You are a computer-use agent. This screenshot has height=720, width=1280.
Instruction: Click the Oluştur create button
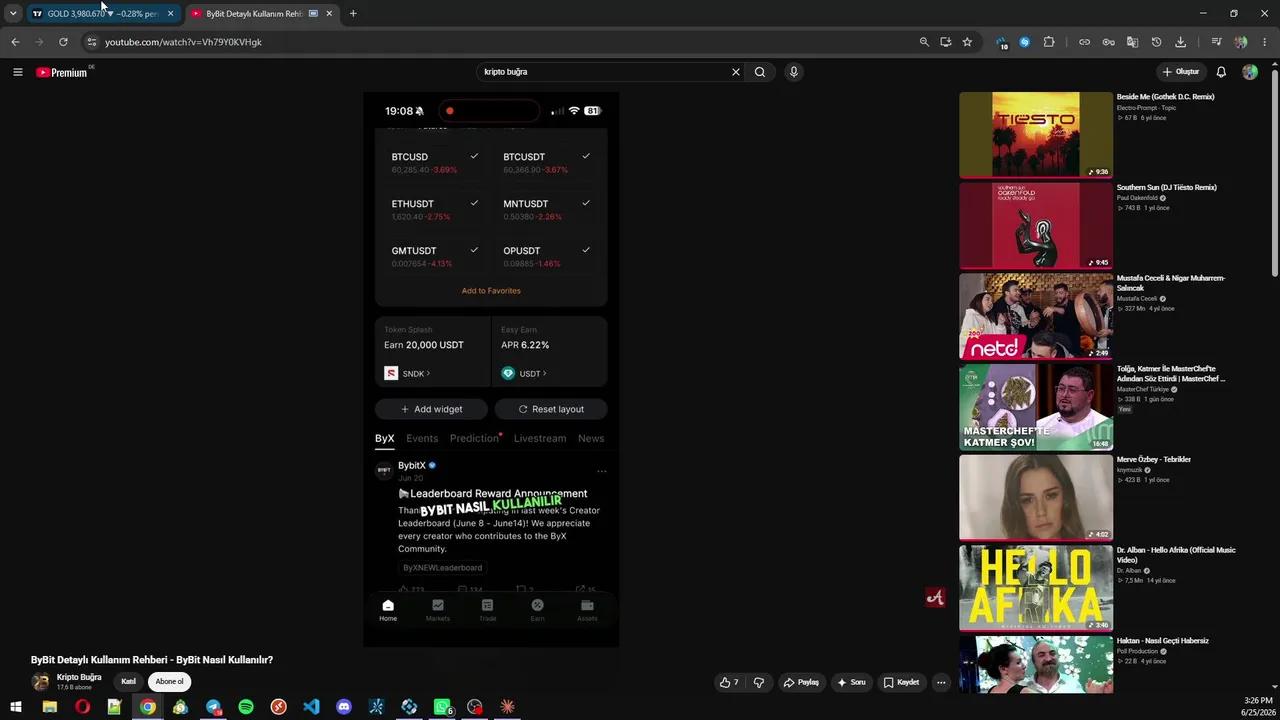[1181, 72]
